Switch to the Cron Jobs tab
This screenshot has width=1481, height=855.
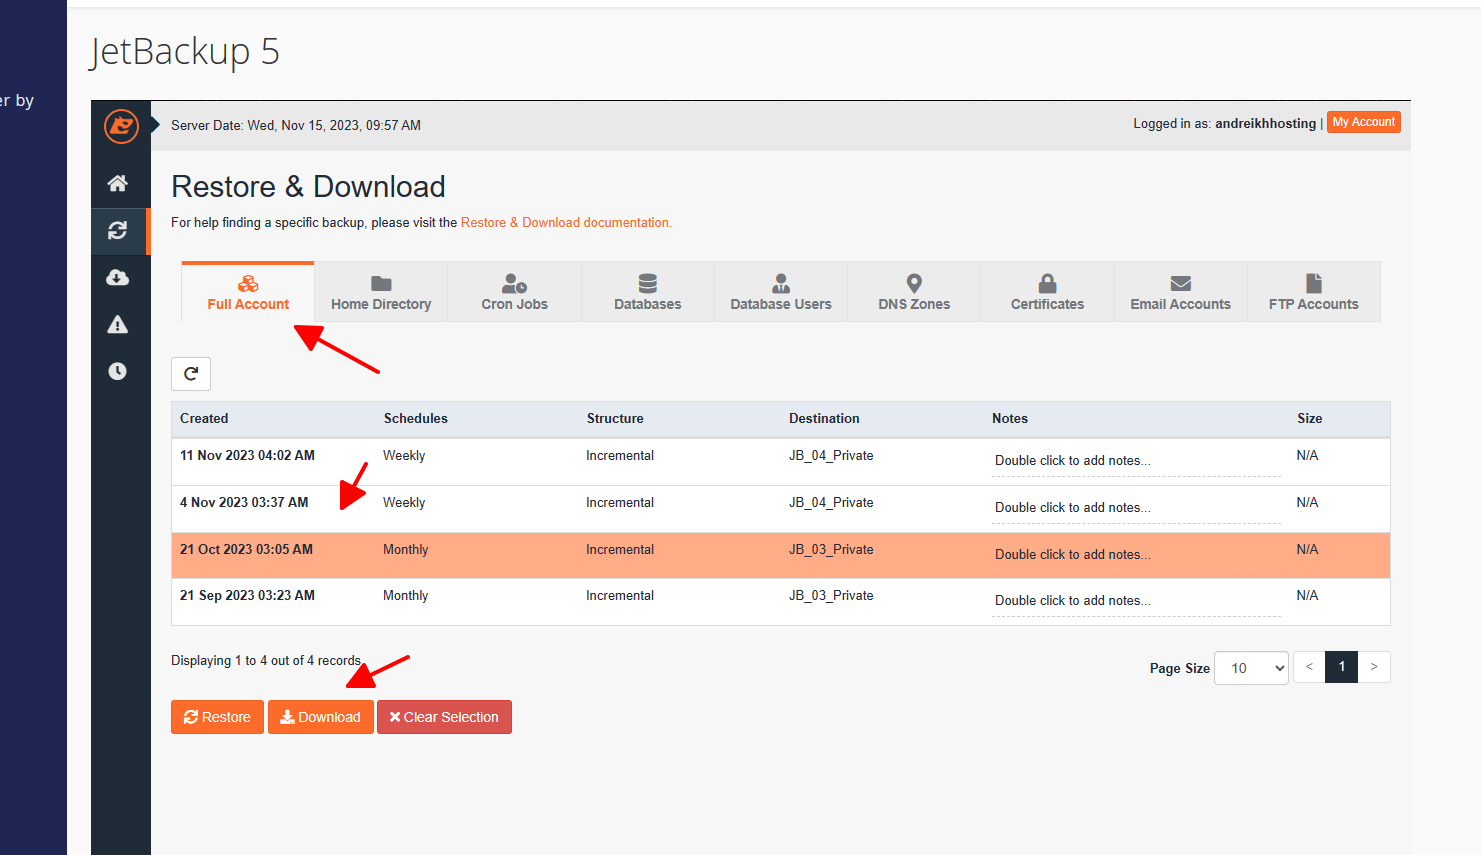click(x=514, y=292)
